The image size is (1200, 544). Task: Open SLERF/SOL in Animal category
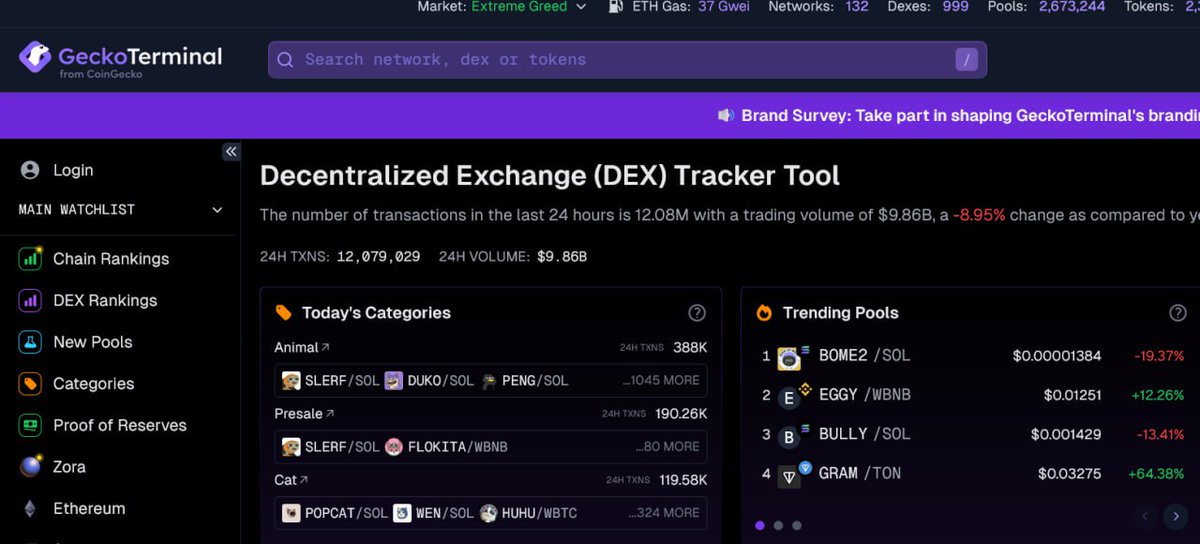(x=330, y=381)
